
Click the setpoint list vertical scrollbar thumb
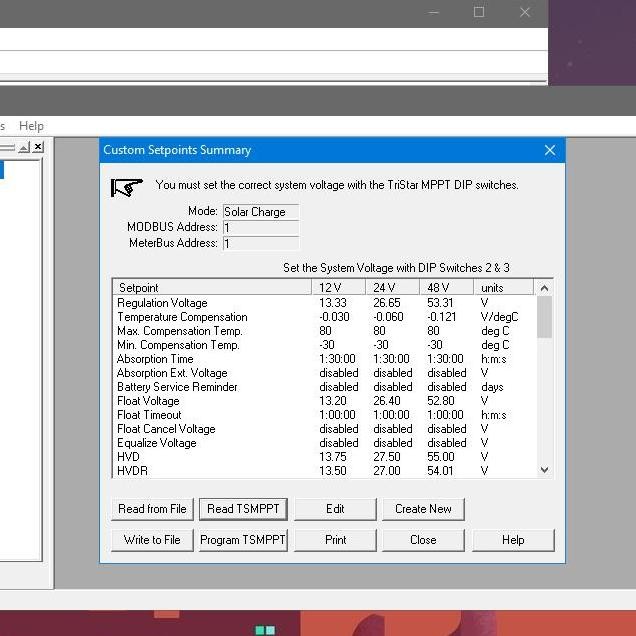544,318
